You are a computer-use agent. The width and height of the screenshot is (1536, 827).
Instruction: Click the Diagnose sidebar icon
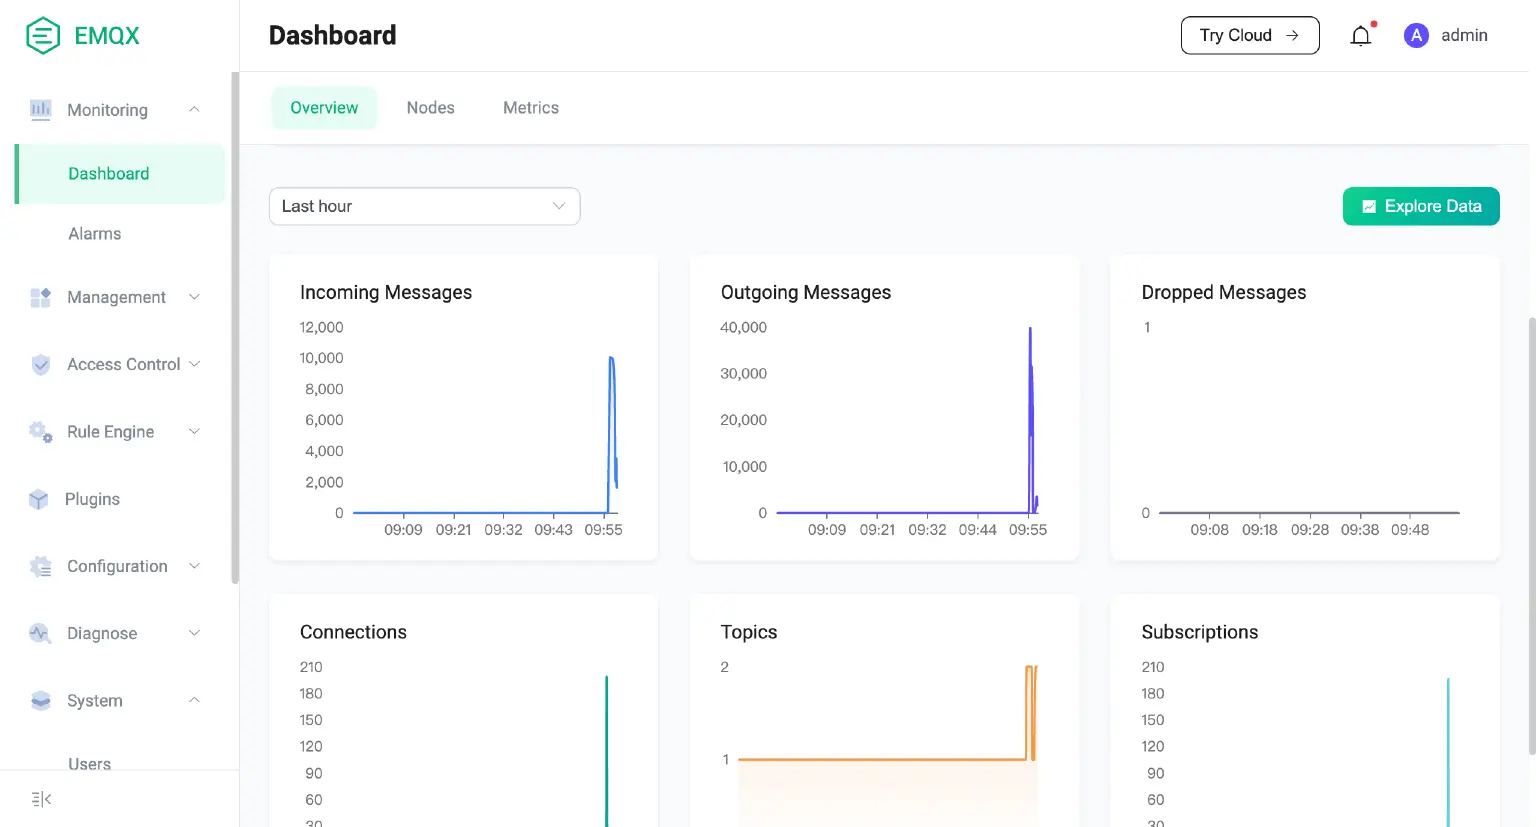pyautogui.click(x=41, y=633)
